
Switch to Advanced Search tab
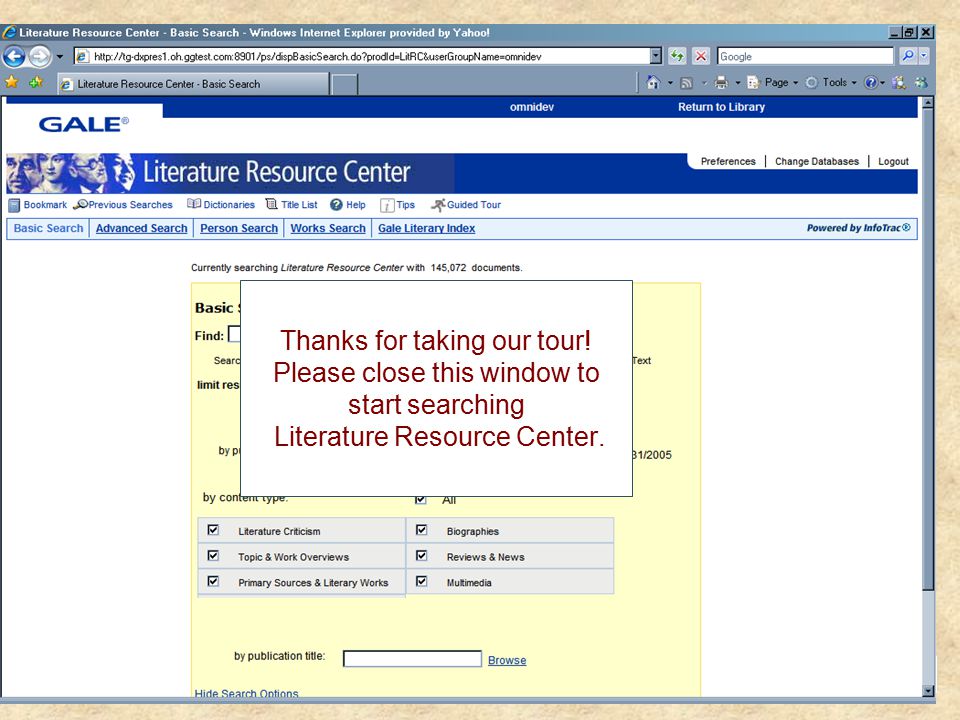(x=141, y=228)
